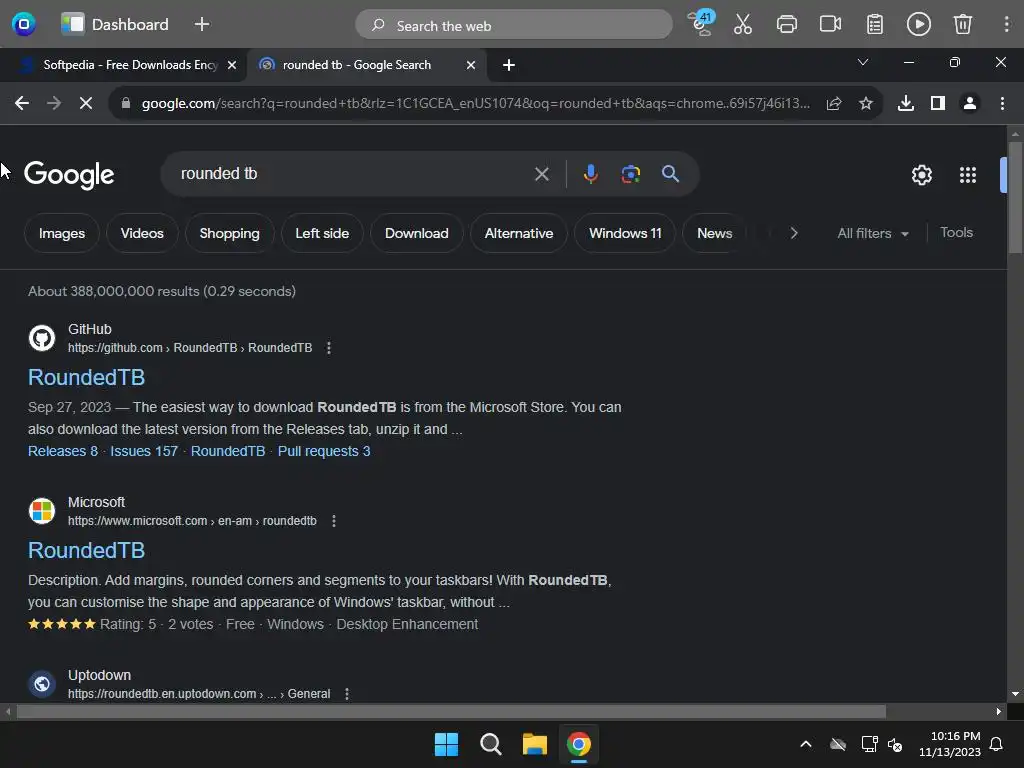The width and height of the screenshot is (1024, 768).
Task: Start voice search with microphone
Action: click(x=590, y=174)
